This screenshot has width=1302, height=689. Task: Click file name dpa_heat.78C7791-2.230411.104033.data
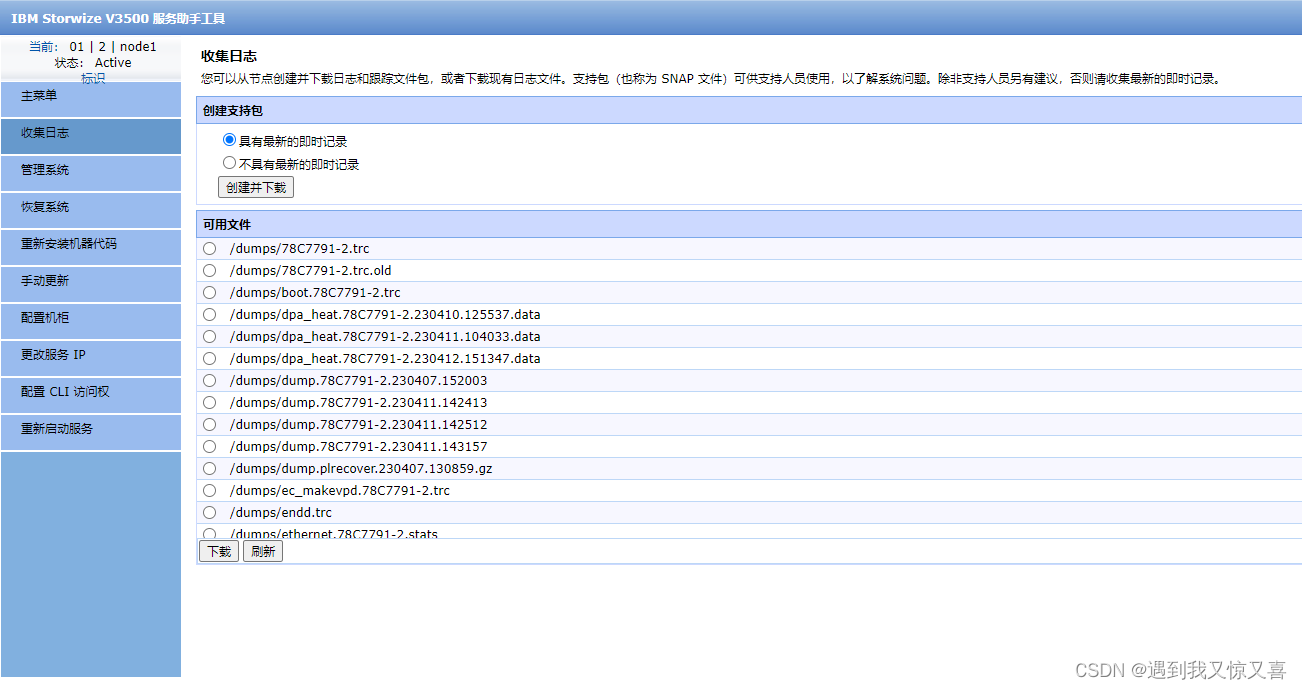point(385,337)
